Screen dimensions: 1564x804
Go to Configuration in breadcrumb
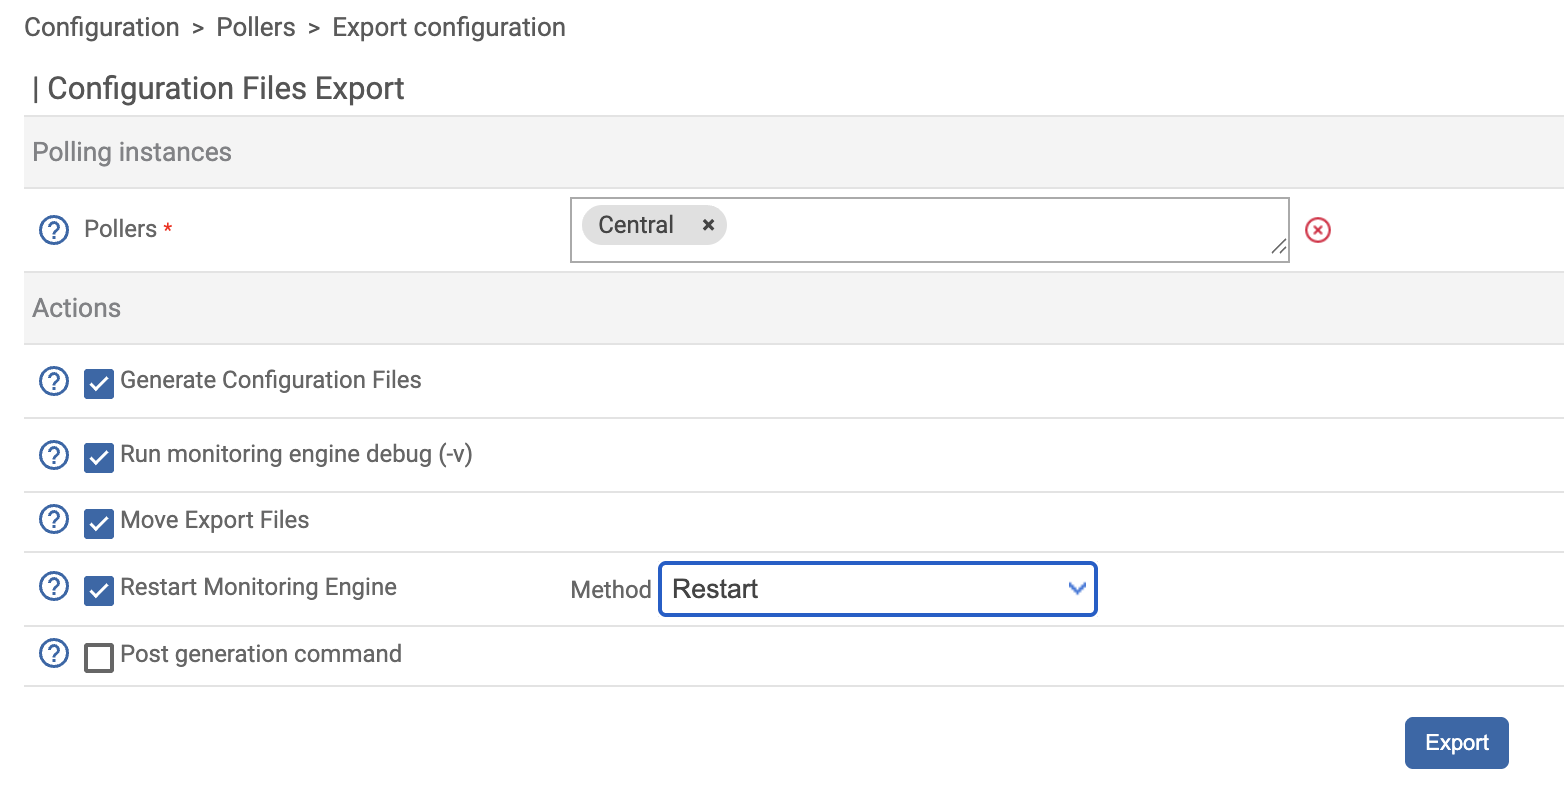pyautogui.click(x=102, y=27)
